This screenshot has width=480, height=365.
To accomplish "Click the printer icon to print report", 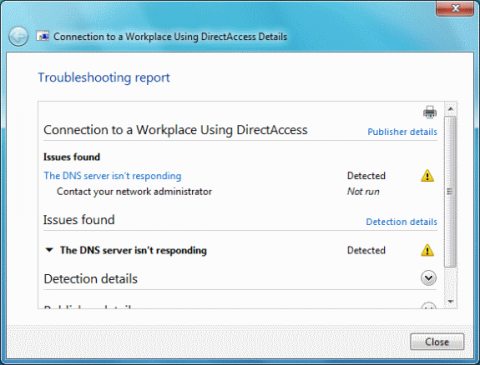I will coord(430,112).
